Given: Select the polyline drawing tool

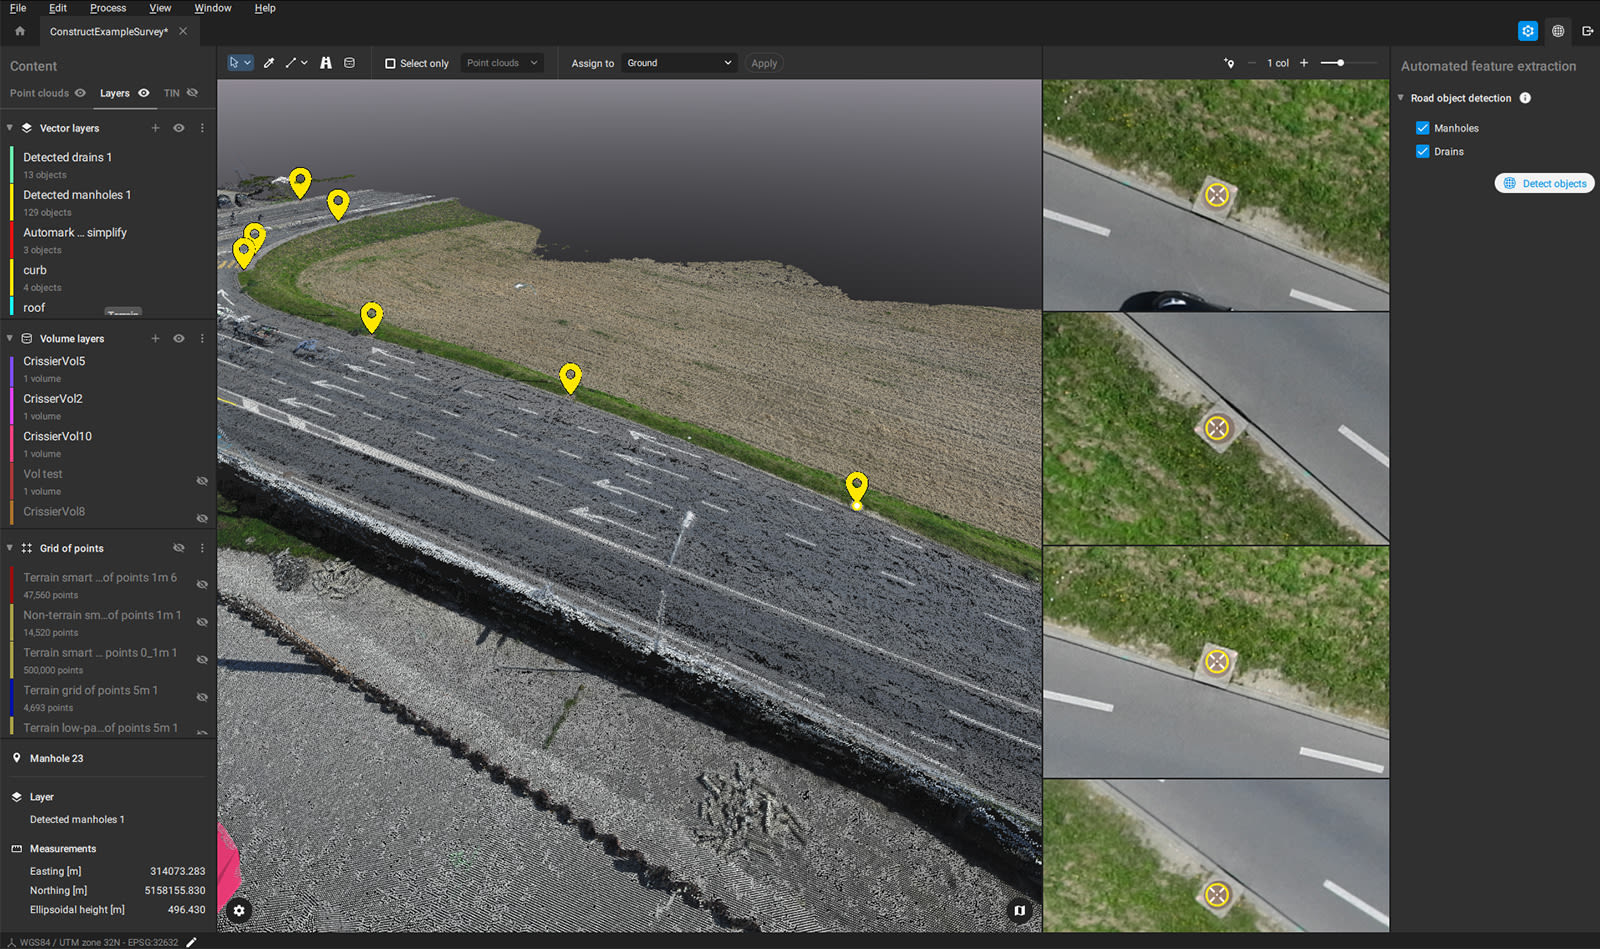Looking at the screenshot, I should [291, 62].
